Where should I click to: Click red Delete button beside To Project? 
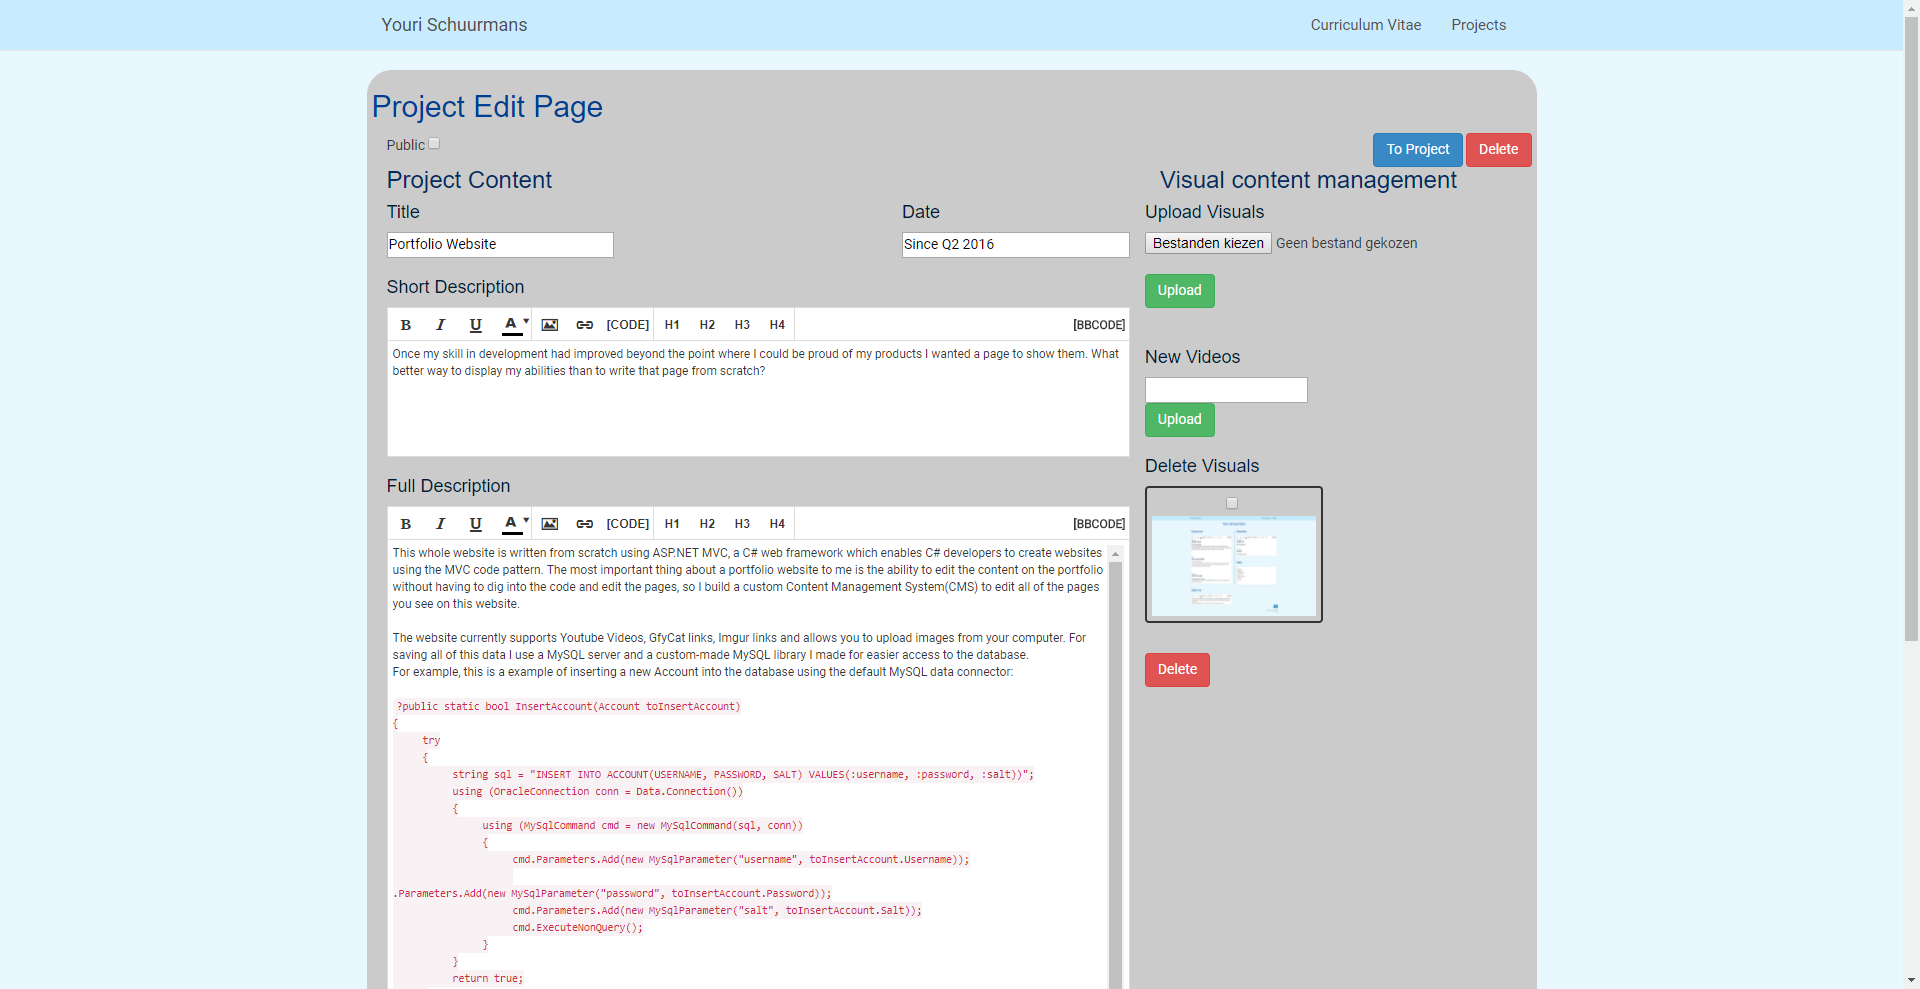pyautogui.click(x=1499, y=150)
